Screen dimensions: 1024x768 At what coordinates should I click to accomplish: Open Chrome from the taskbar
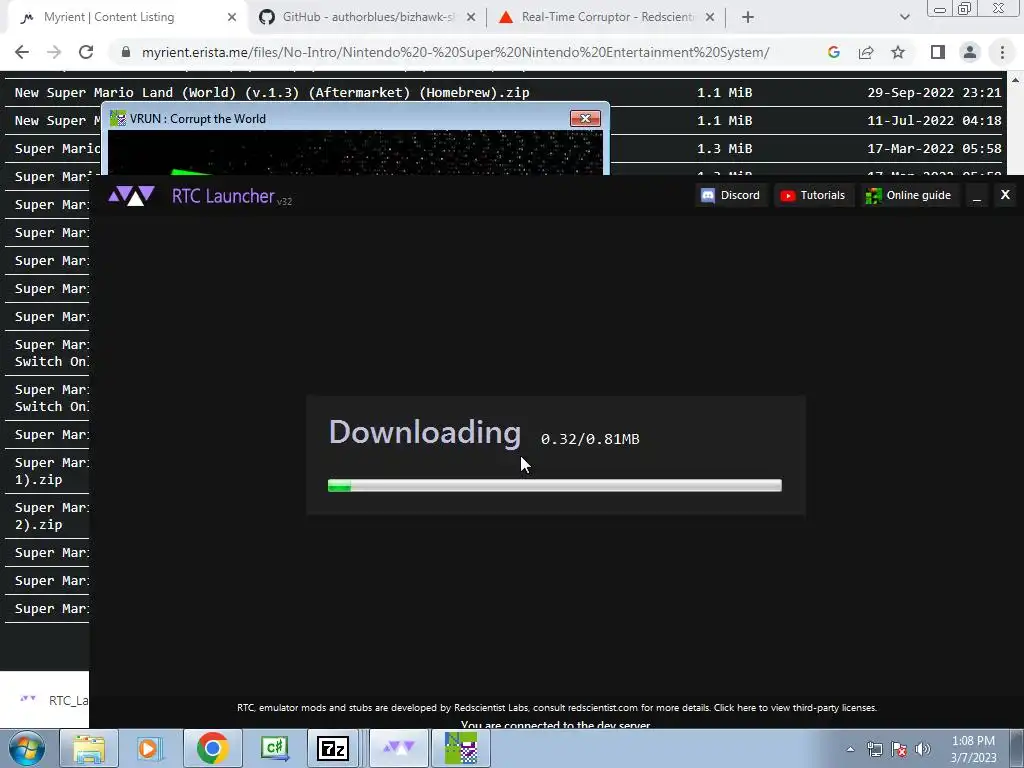pos(212,748)
